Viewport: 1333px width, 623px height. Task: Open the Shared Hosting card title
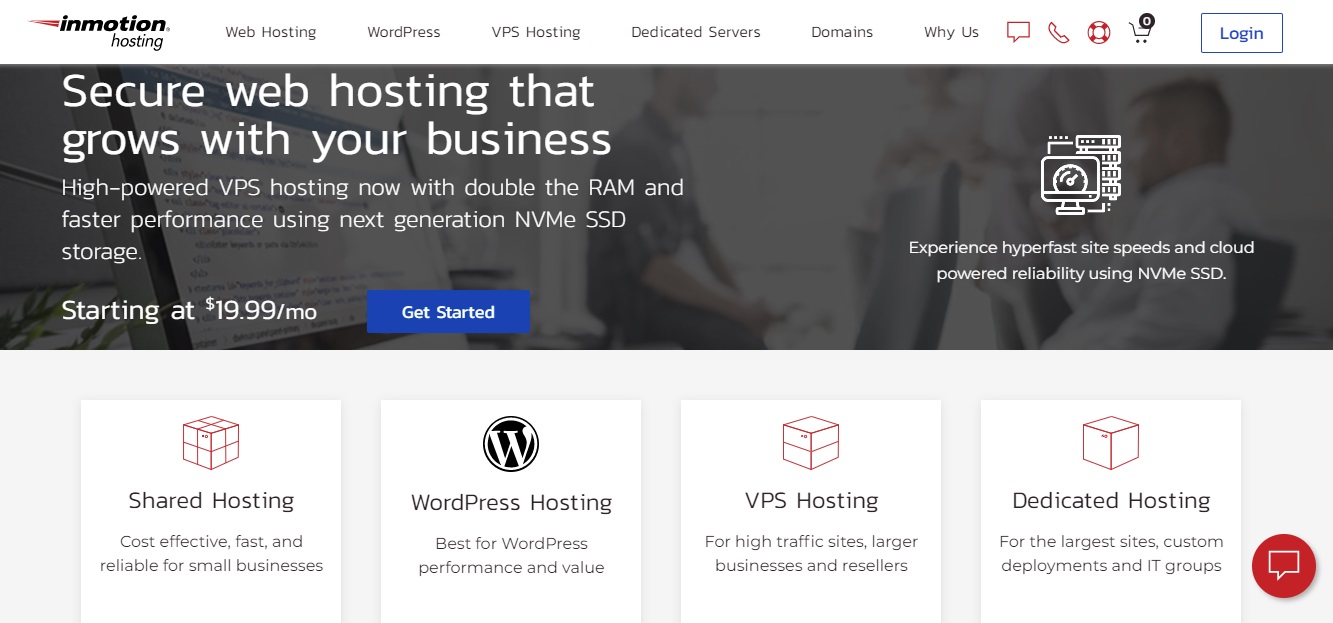point(211,500)
